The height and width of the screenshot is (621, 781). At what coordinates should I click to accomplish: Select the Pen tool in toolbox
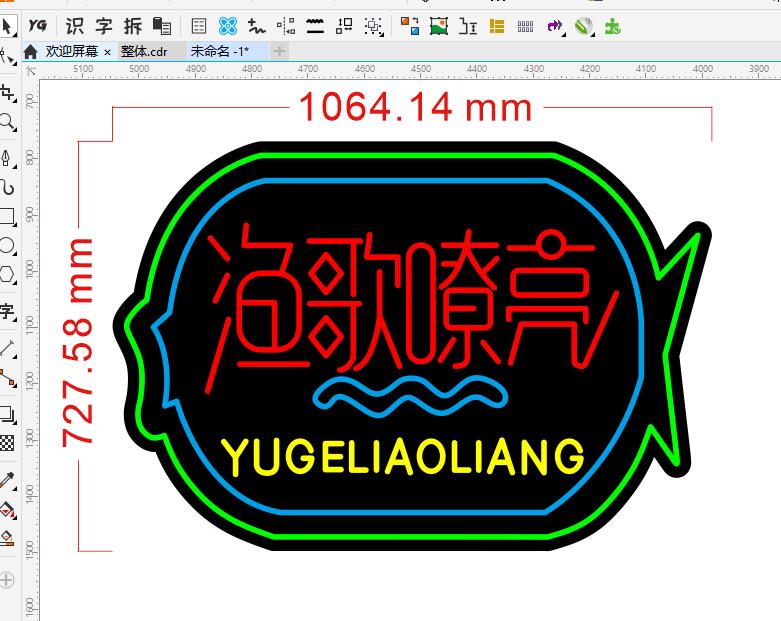coord(7,159)
